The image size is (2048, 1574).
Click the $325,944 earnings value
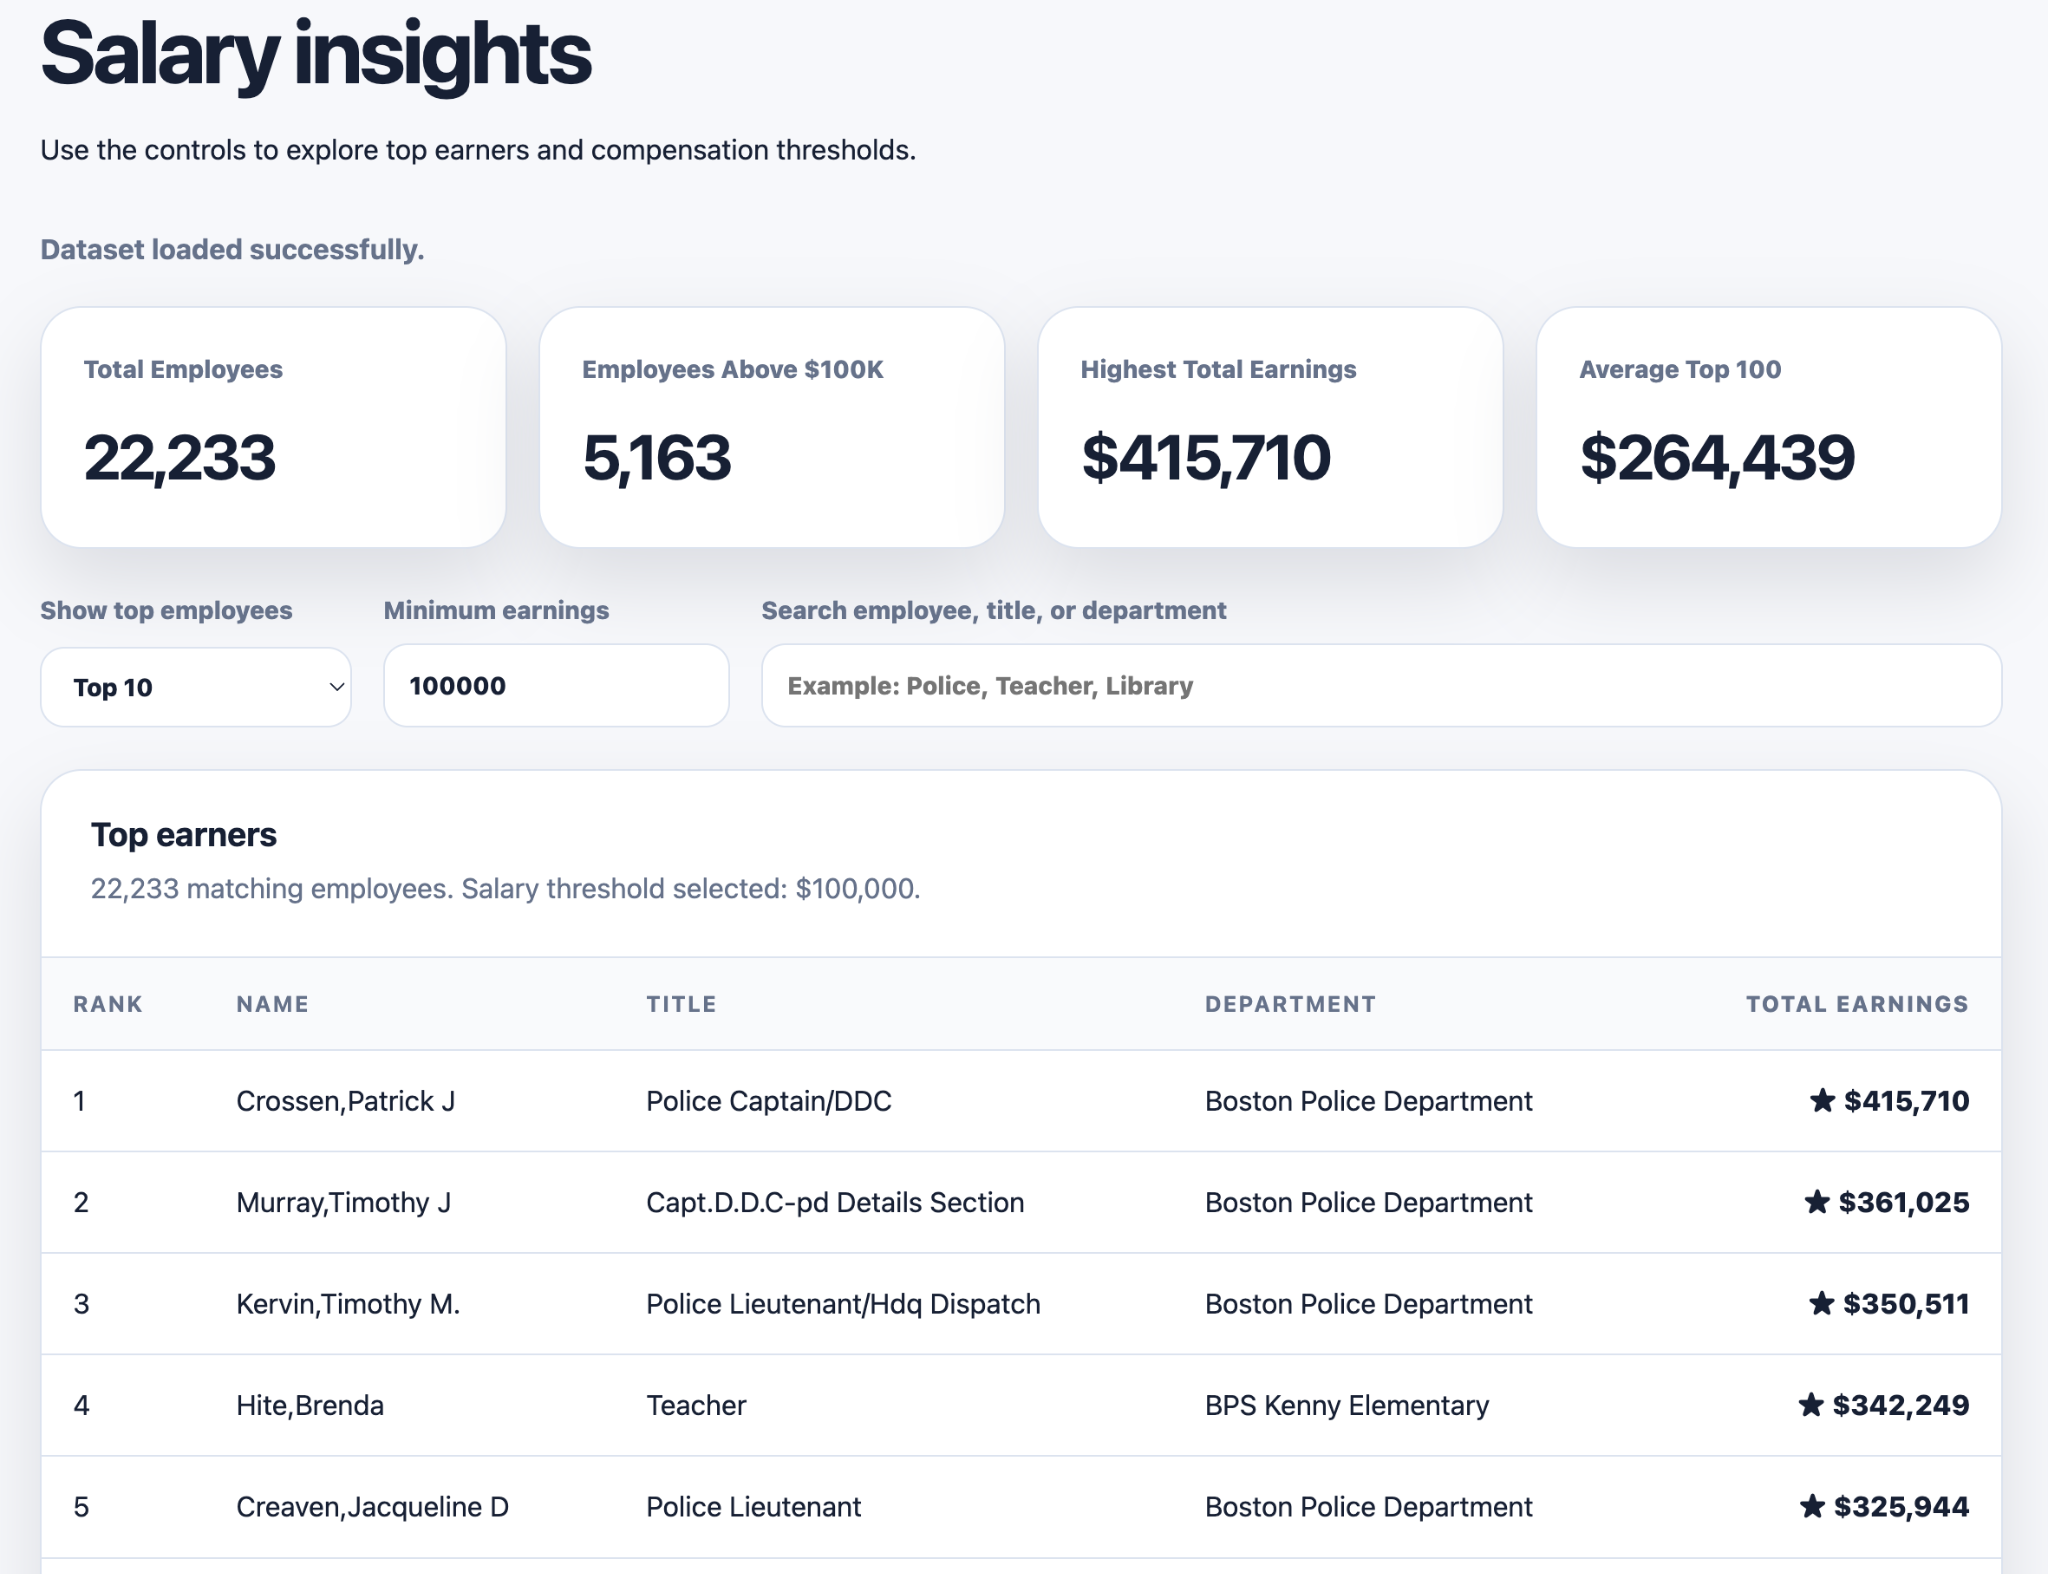1901,1507
